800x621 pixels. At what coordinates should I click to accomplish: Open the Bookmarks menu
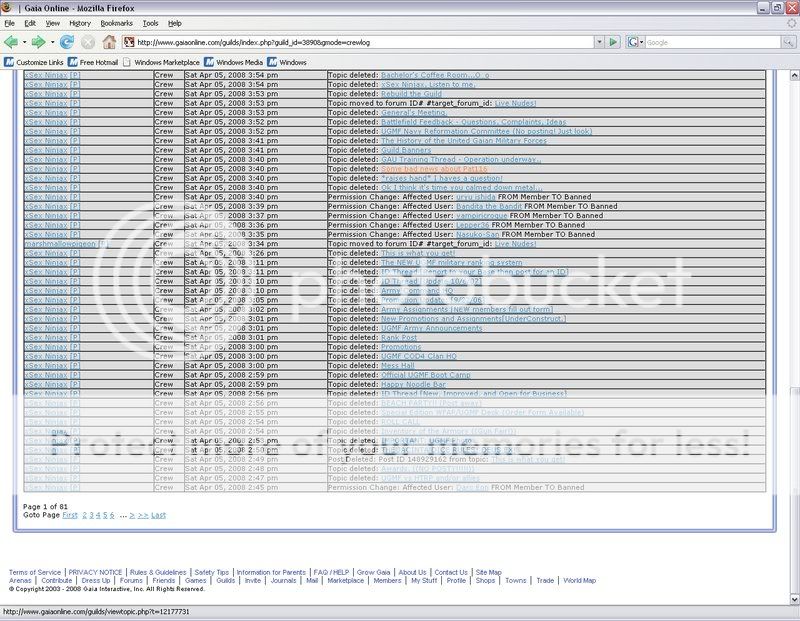(116, 22)
